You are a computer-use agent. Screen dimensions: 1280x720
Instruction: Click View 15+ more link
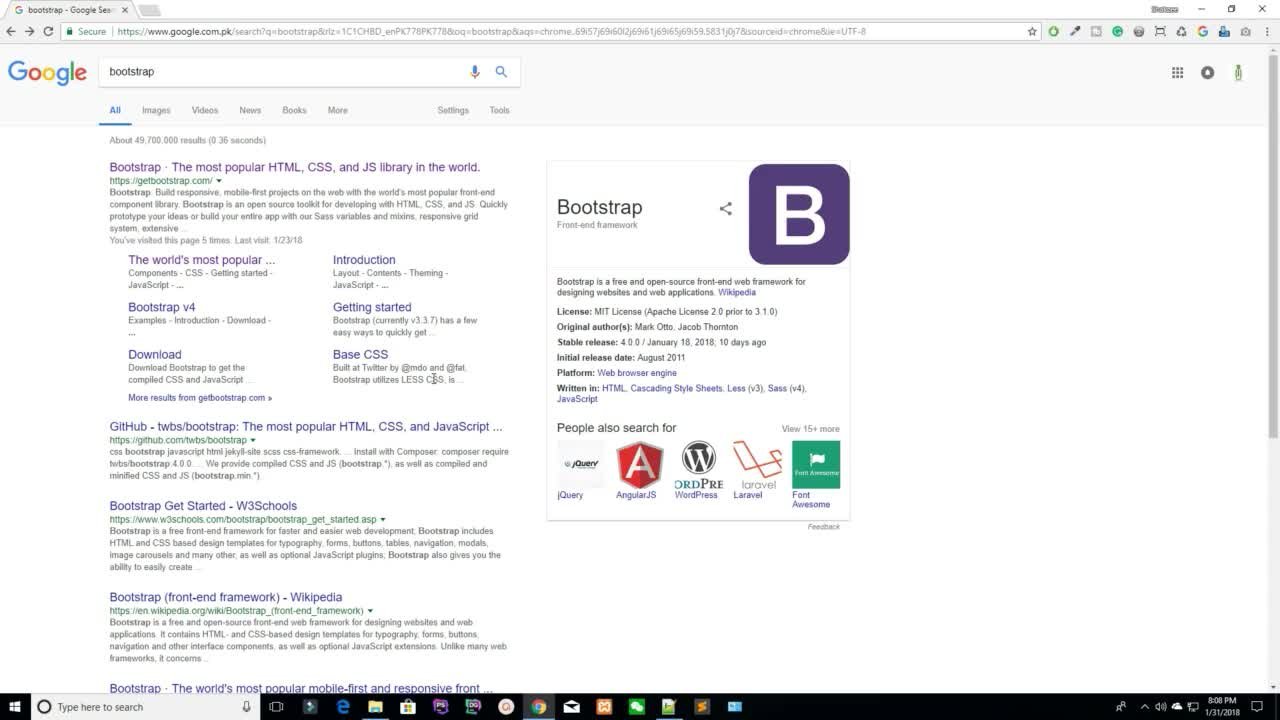[810, 429]
